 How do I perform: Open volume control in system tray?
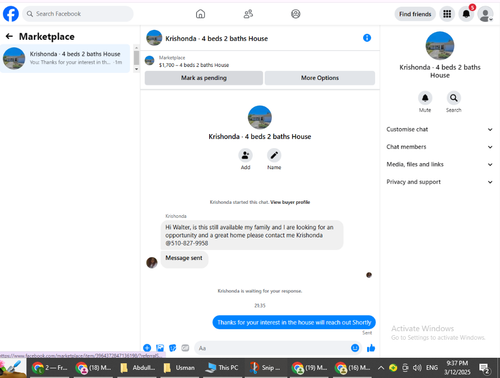coord(417,368)
